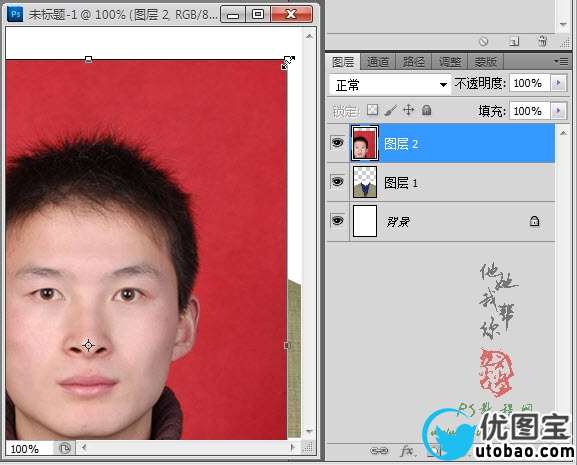Click the lock icon on the 背景 layer
This screenshot has width=577, height=465.
[x=534, y=221]
